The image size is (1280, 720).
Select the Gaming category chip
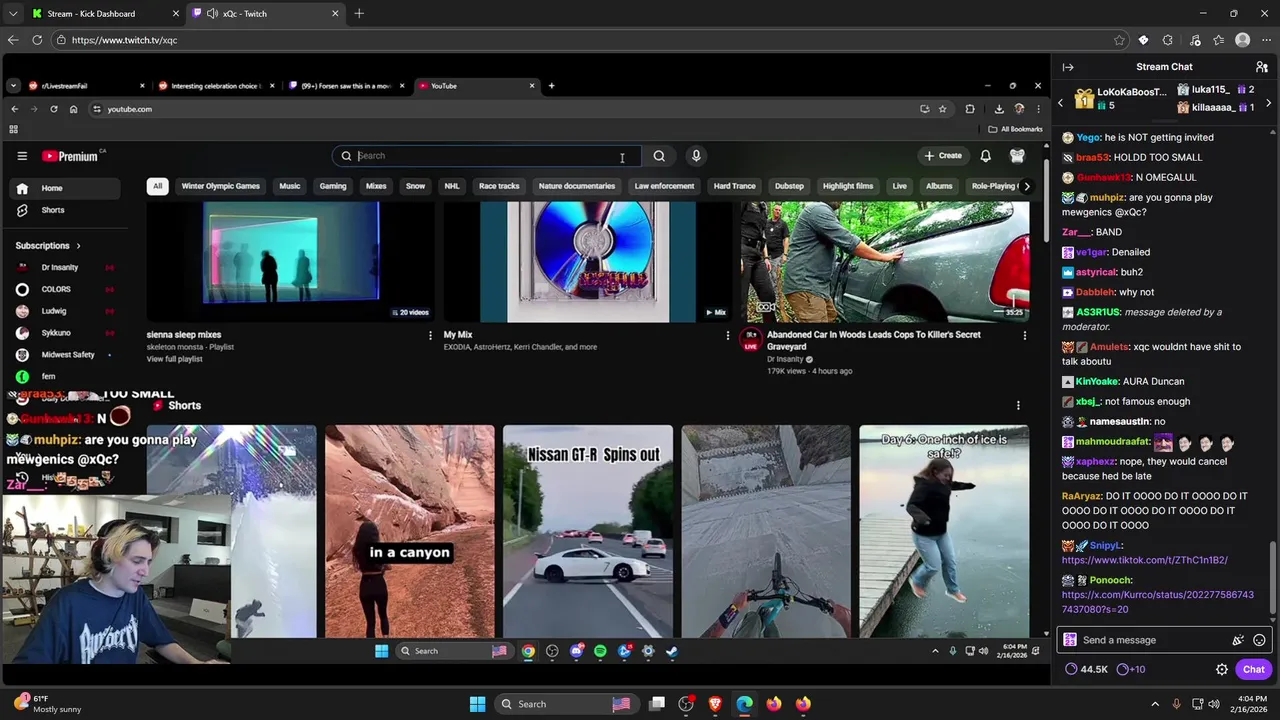pyautogui.click(x=333, y=186)
